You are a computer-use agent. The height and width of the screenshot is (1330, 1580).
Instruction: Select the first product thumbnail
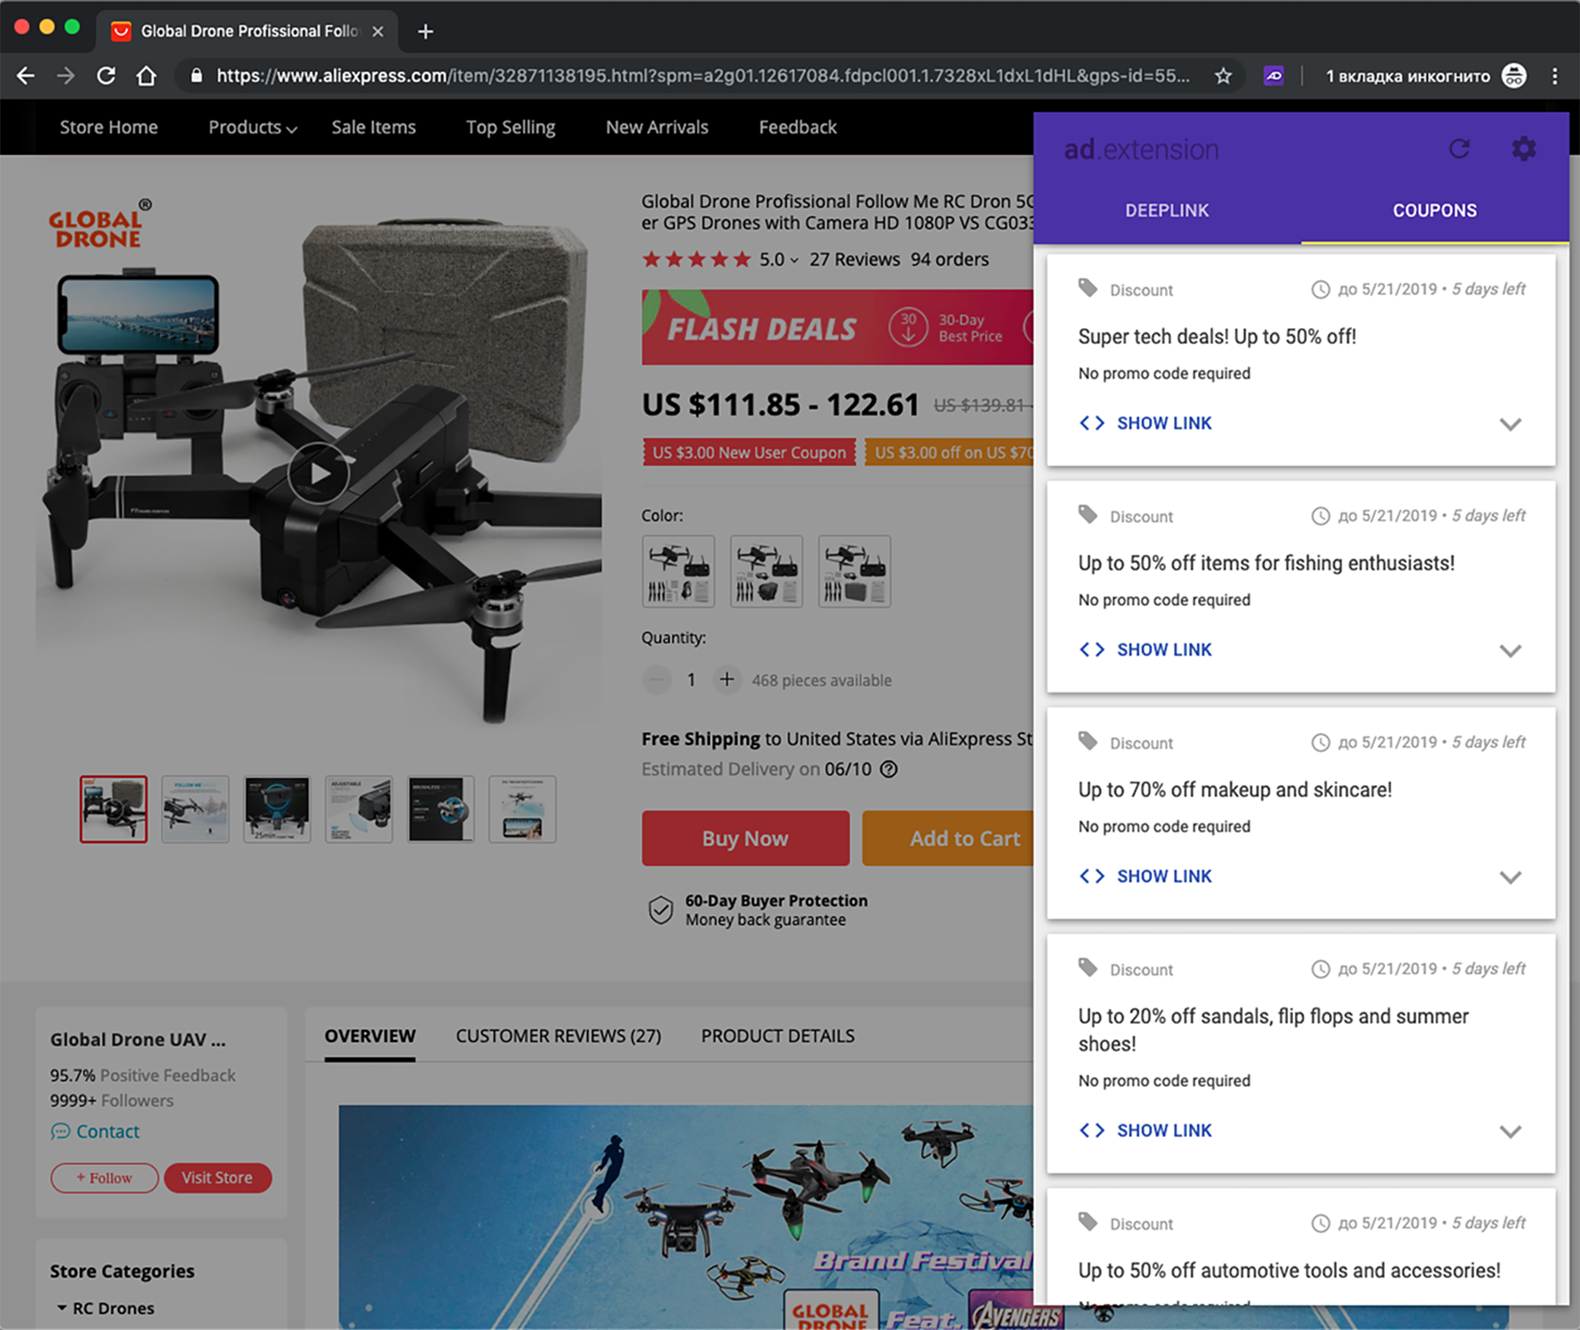(113, 809)
